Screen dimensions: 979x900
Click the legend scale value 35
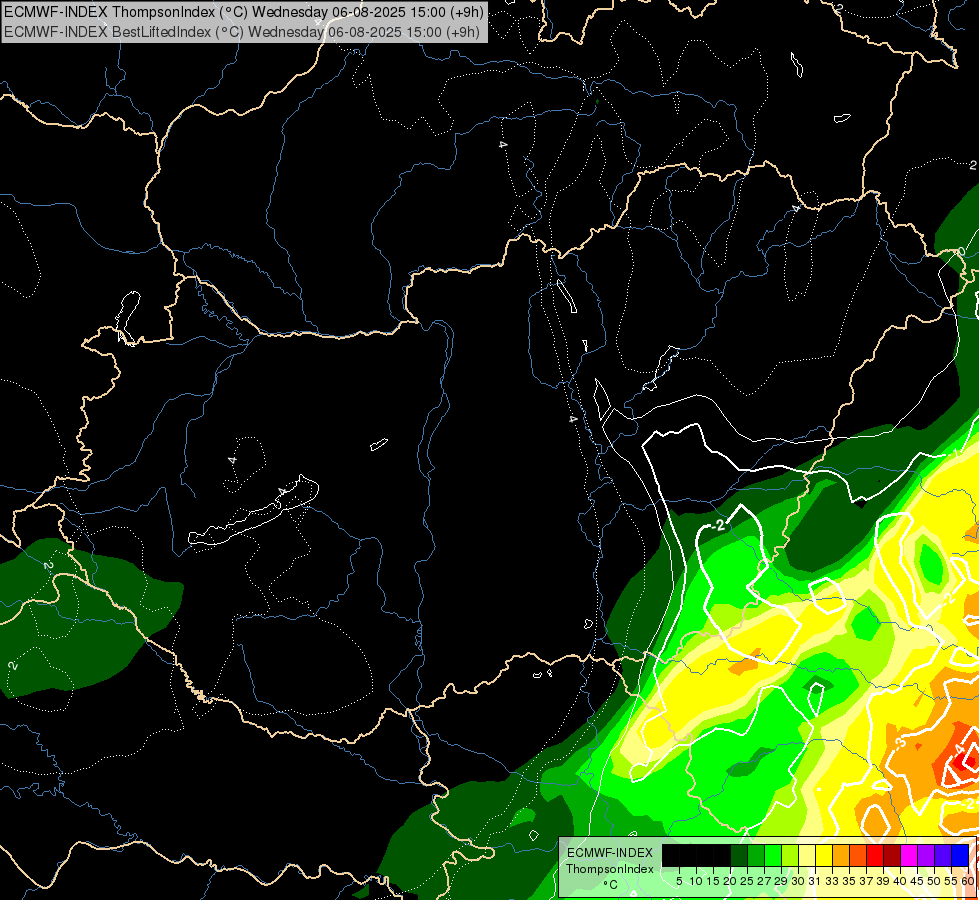click(x=850, y=881)
